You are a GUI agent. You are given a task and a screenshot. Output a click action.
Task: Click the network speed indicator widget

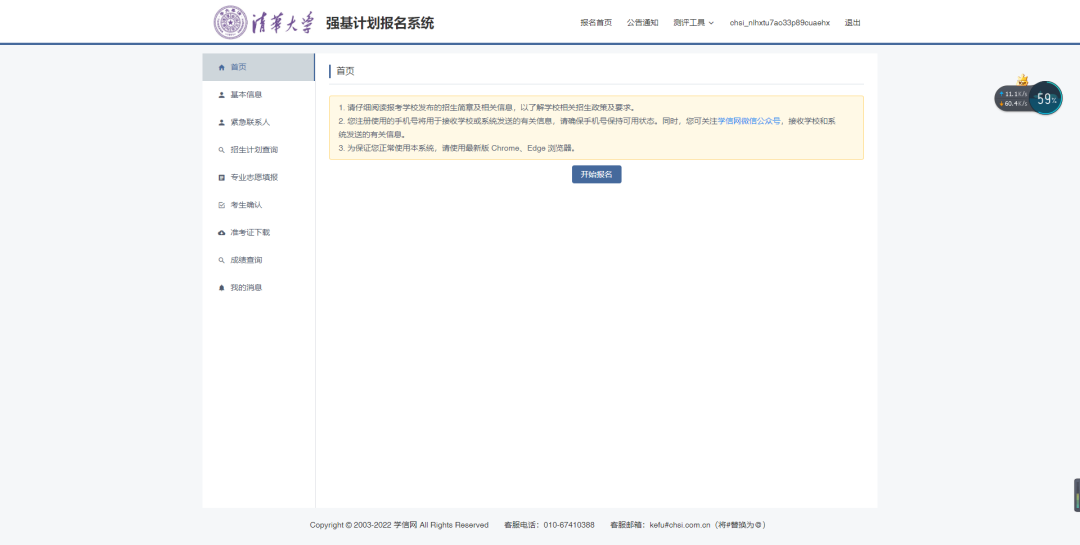tap(1012, 99)
